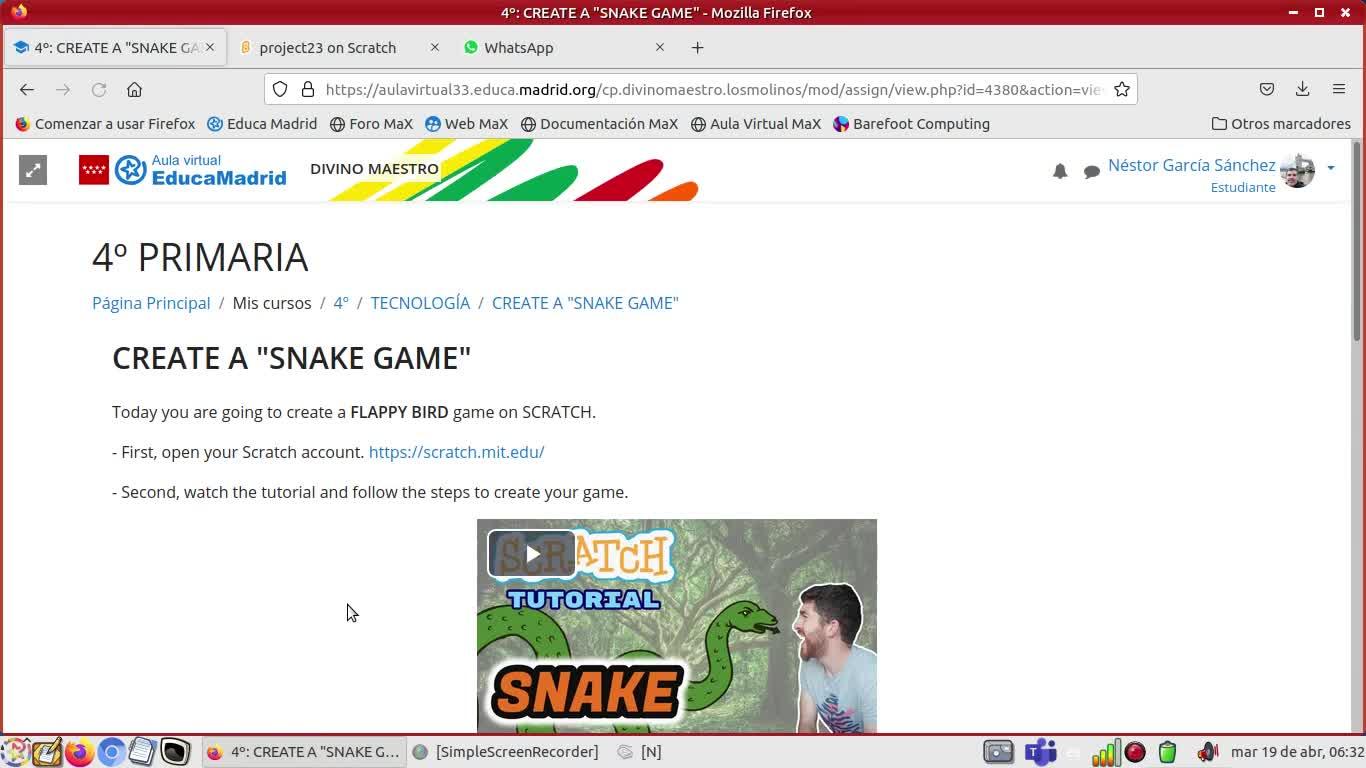1366x768 pixels.
Task: Click the "4º PRIMARIA" course heading
Action: 200,258
